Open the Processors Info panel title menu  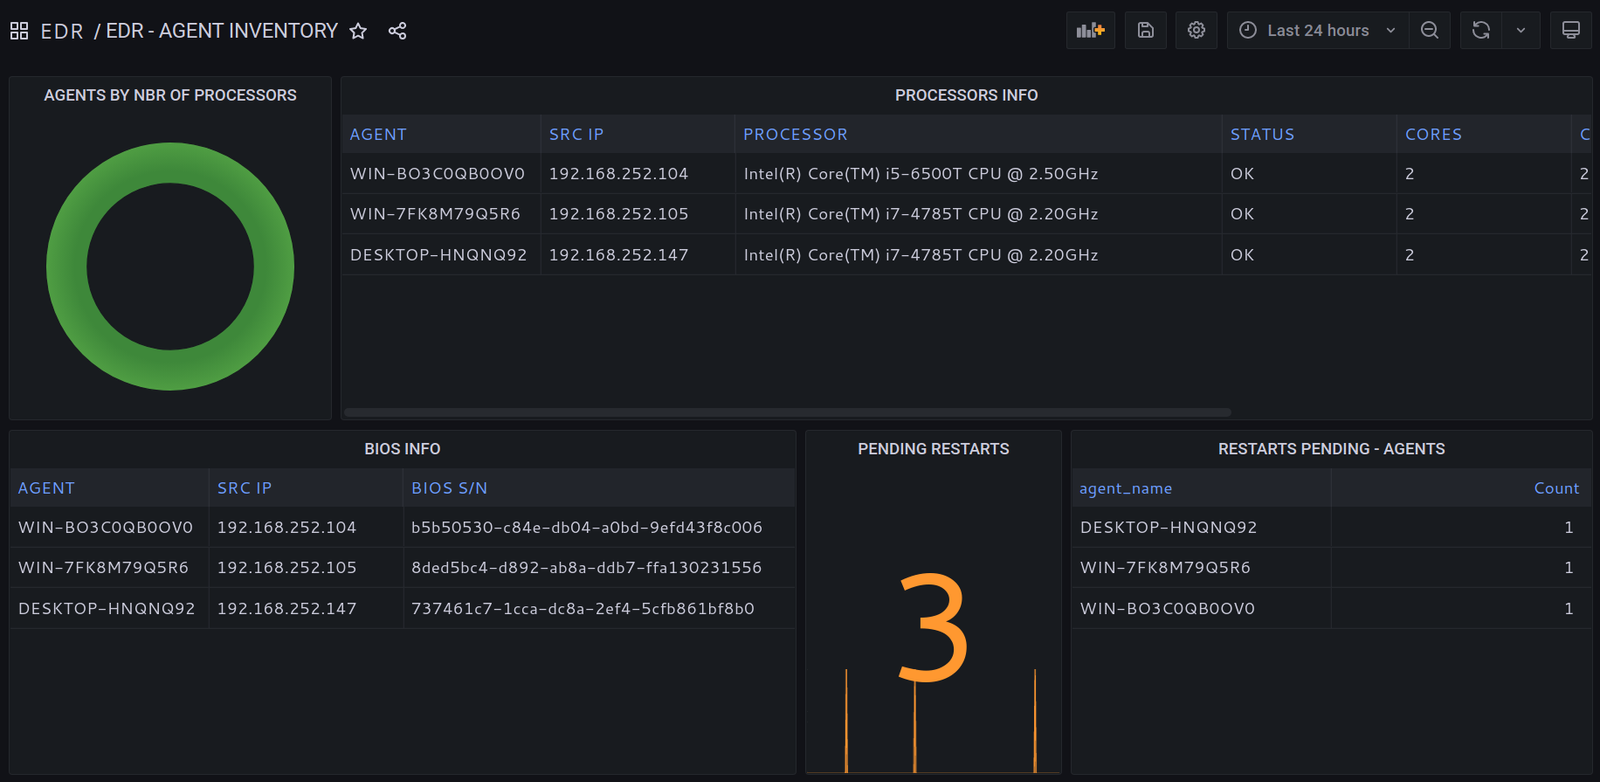(x=966, y=95)
